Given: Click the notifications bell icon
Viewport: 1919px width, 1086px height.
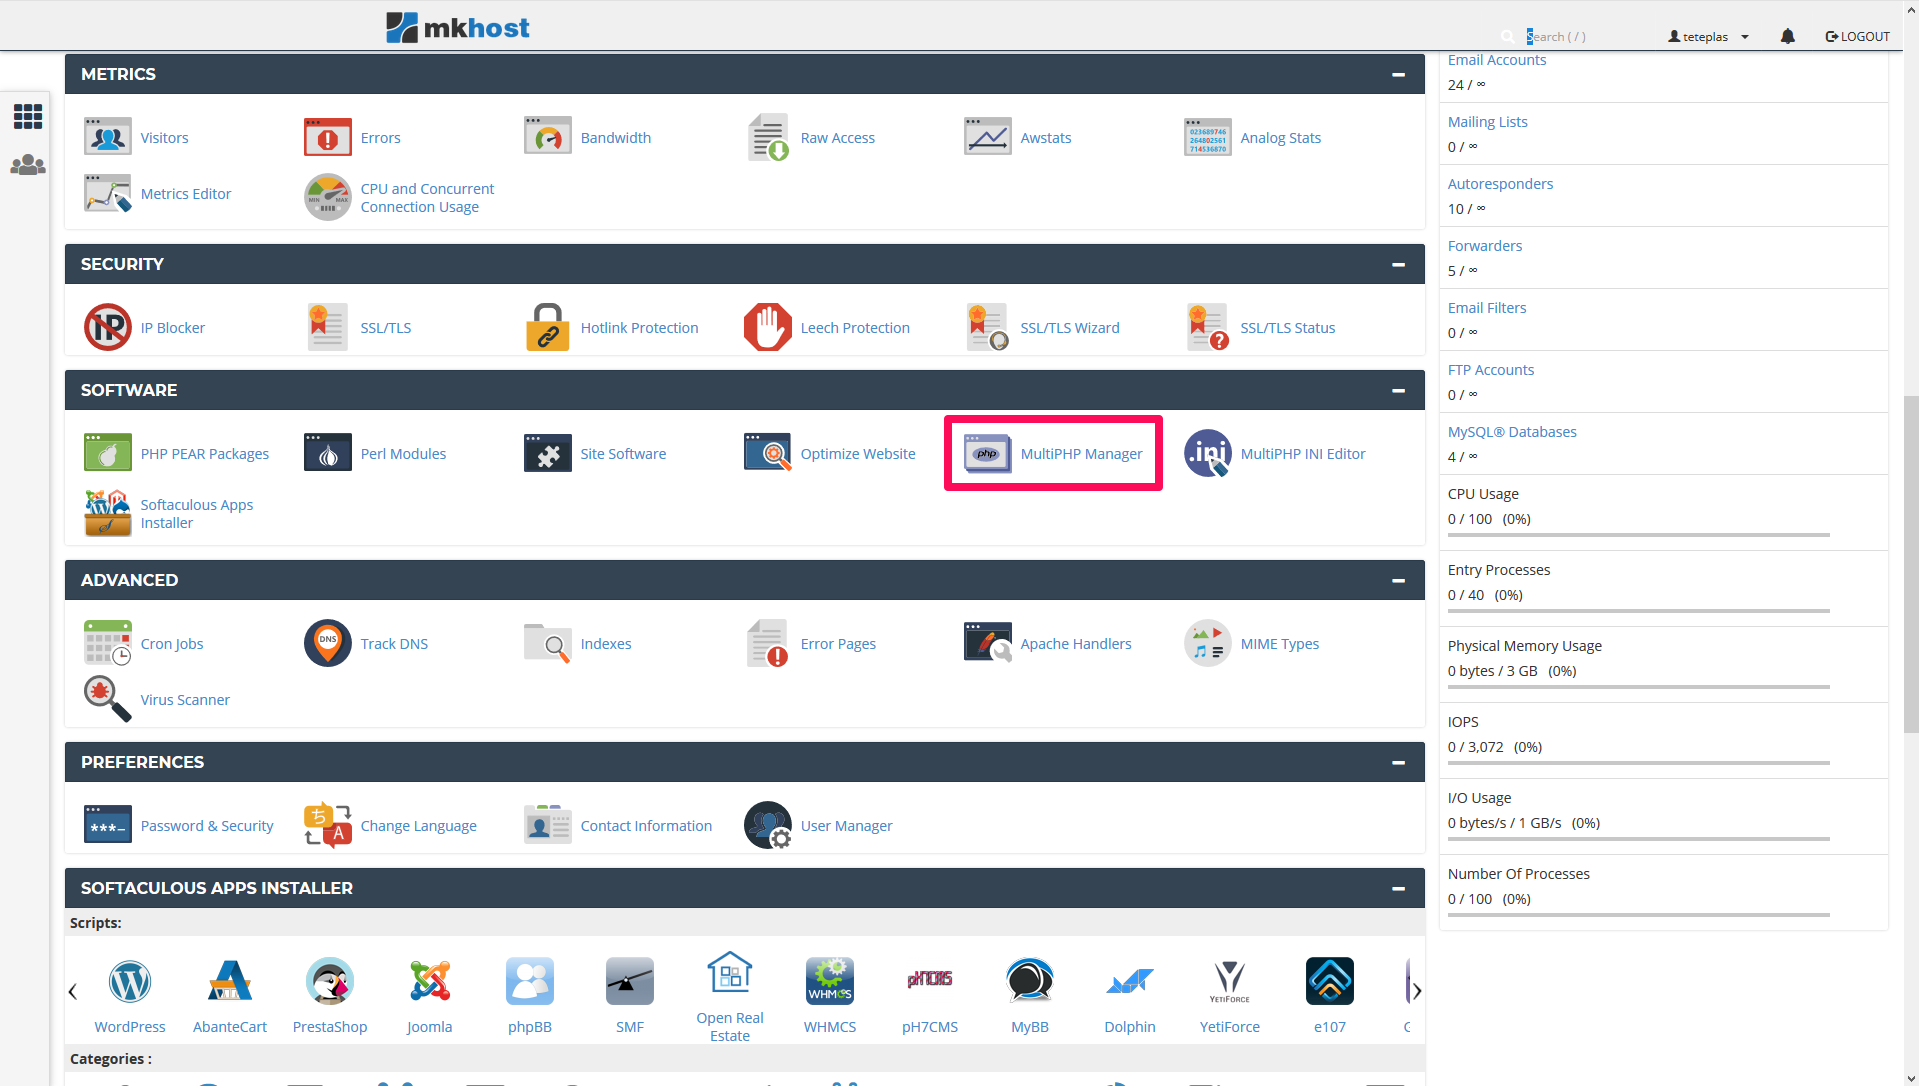Looking at the screenshot, I should [x=1788, y=36].
